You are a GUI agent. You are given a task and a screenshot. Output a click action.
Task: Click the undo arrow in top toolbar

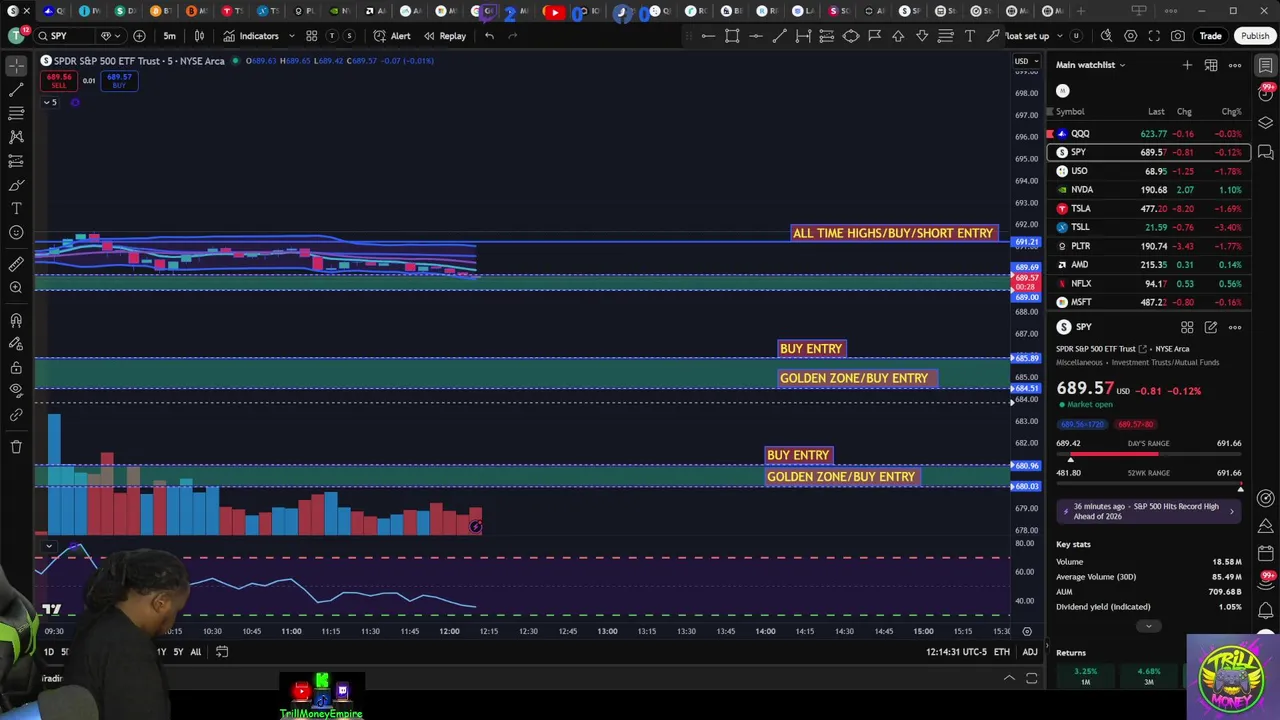tap(489, 36)
